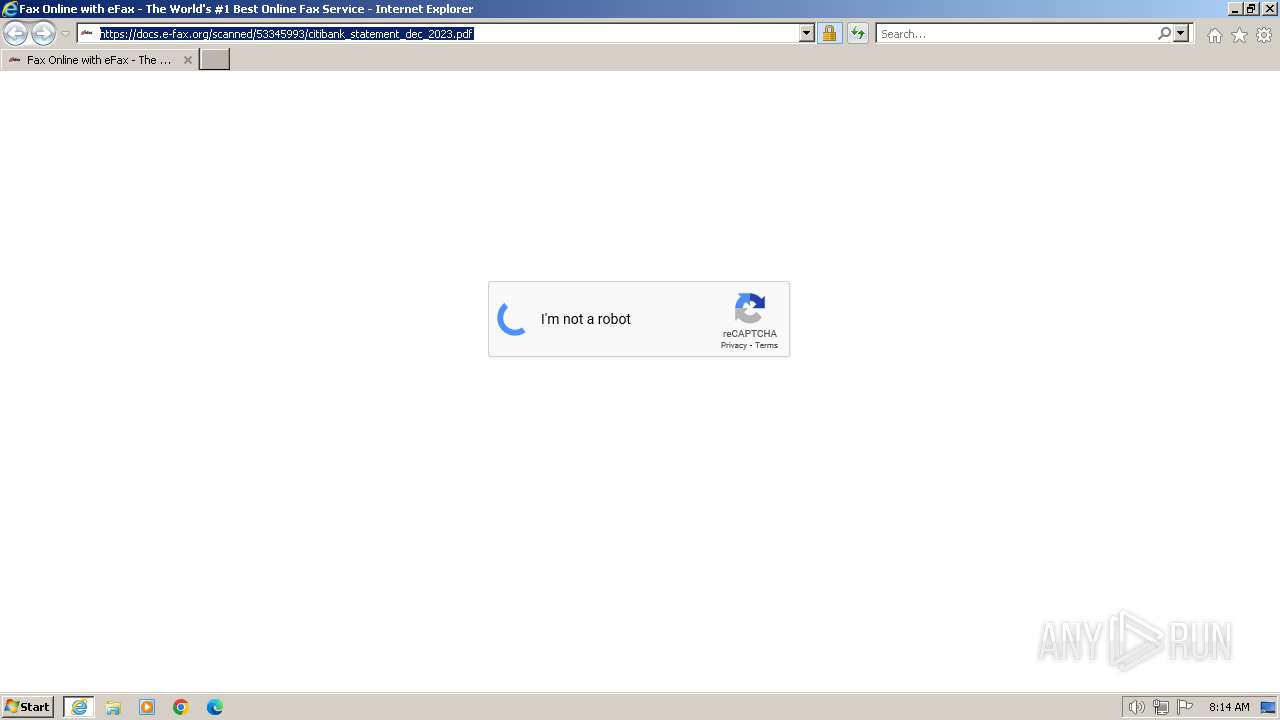The height and width of the screenshot is (720, 1280).
Task: Select the Fax Online with eFax tab
Action: (x=99, y=60)
